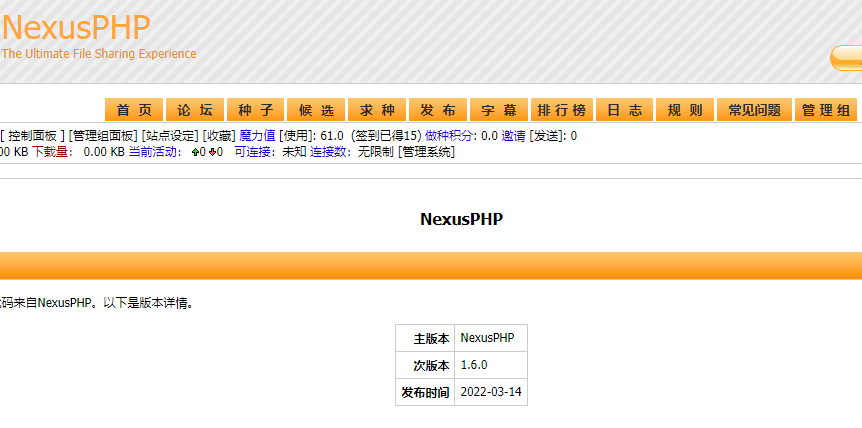Open the 邀请 invite link
Screen dimensions: 862x428
(513, 136)
